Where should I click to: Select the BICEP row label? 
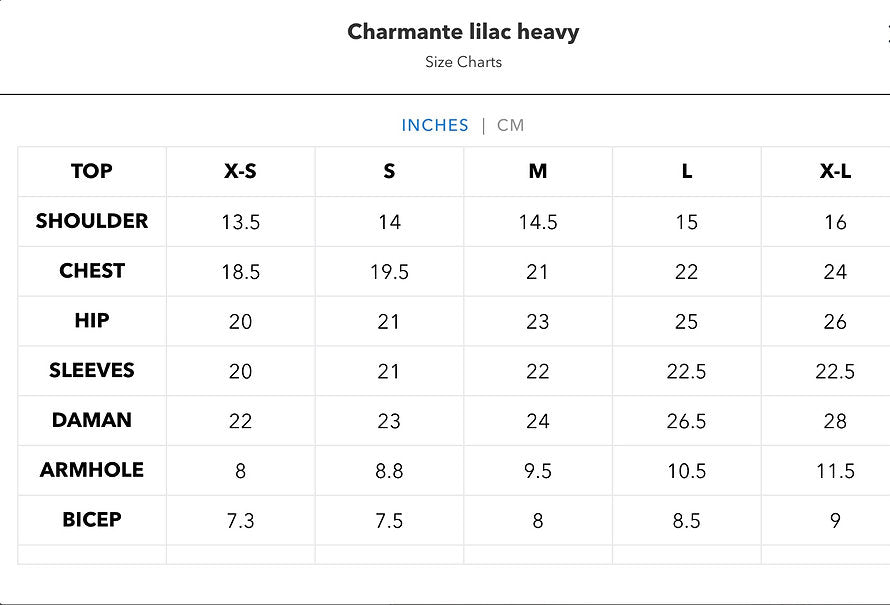click(x=92, y=520)
